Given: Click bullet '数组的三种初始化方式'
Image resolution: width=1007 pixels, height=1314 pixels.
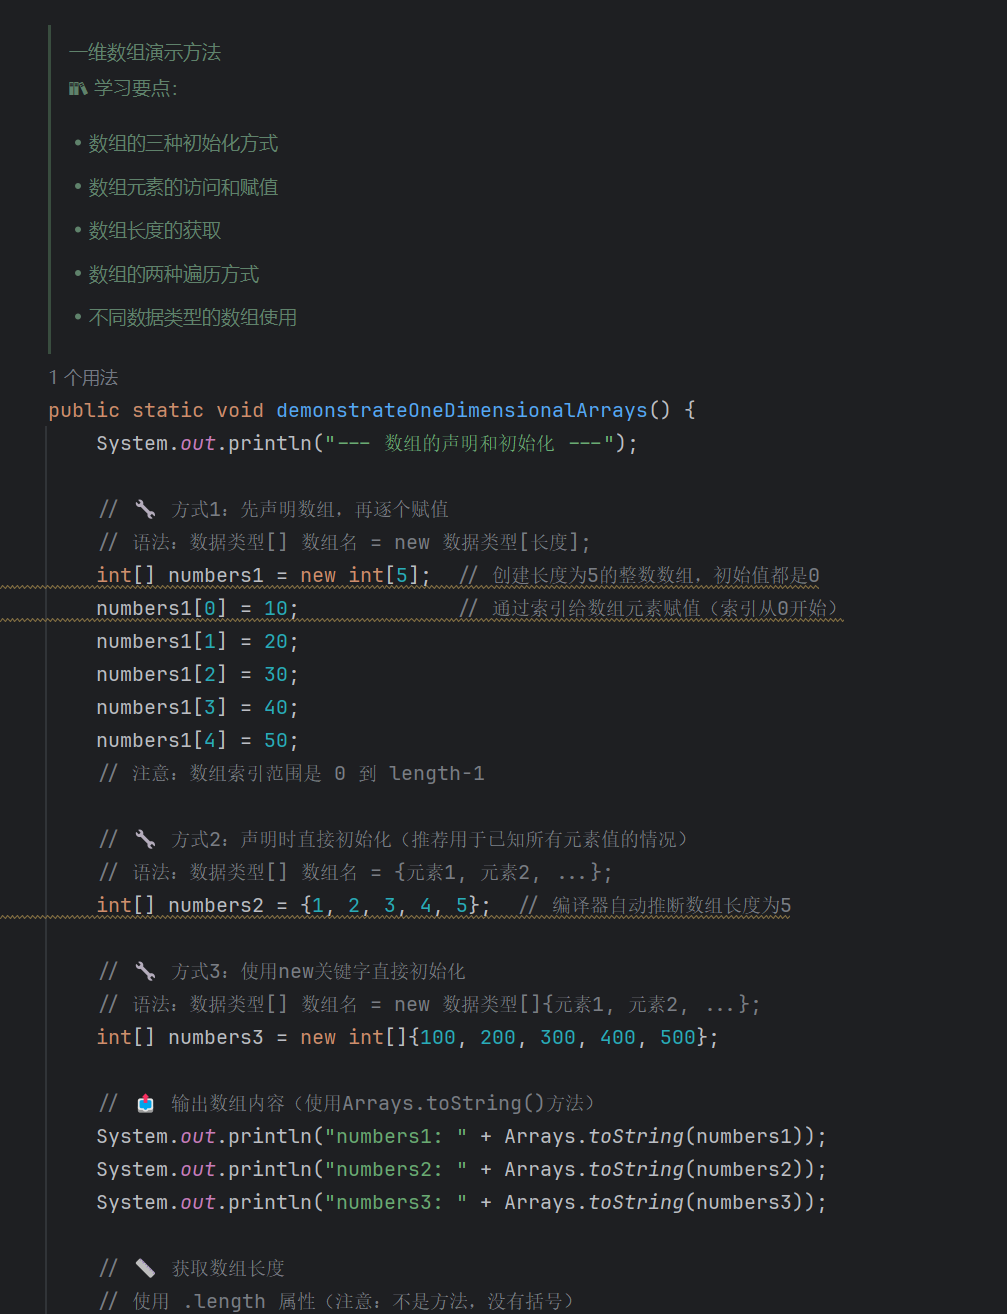Looking at the screenshot, I should point(183,143).
